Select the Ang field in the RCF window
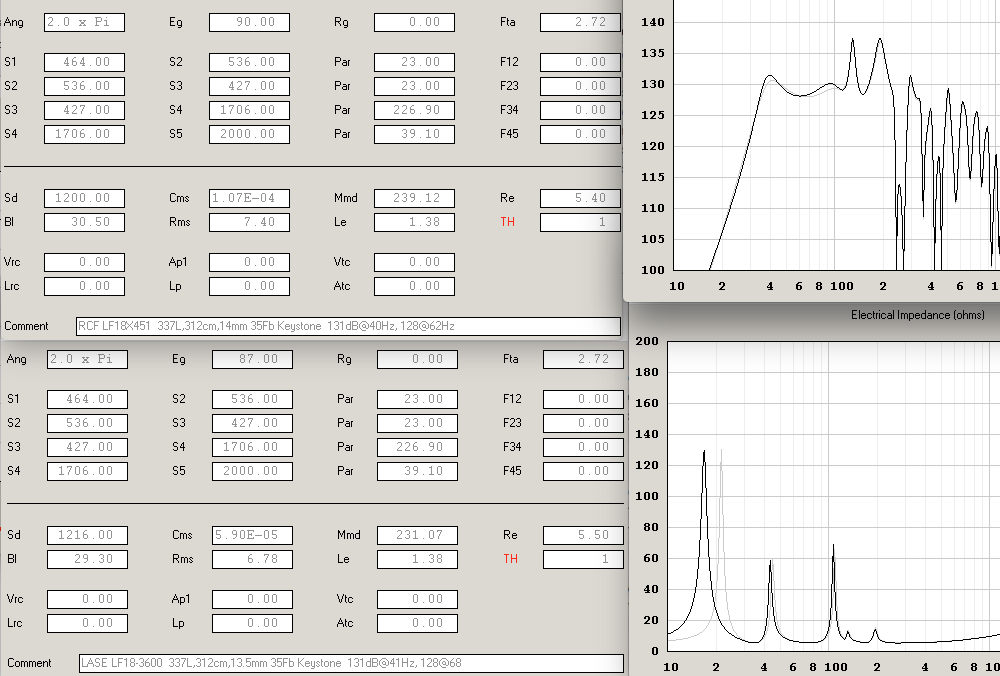Viewport: 1000px width, 676px height. pos(84,22)
